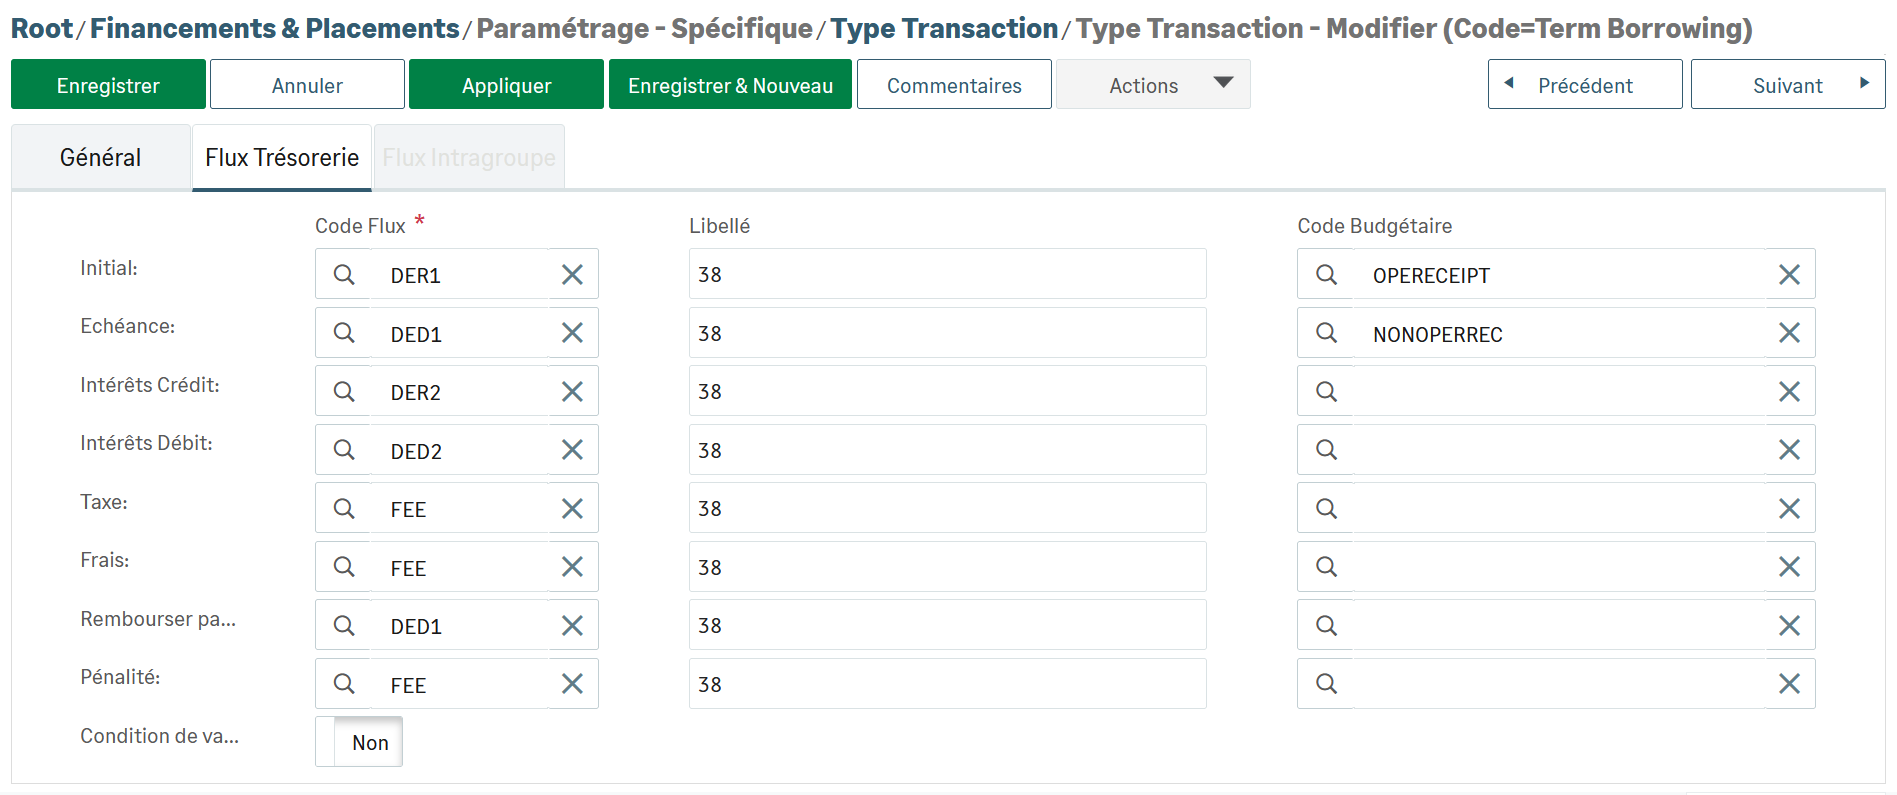
Task: Search Code Flux for Rembourser row
Action: point(344,626)
